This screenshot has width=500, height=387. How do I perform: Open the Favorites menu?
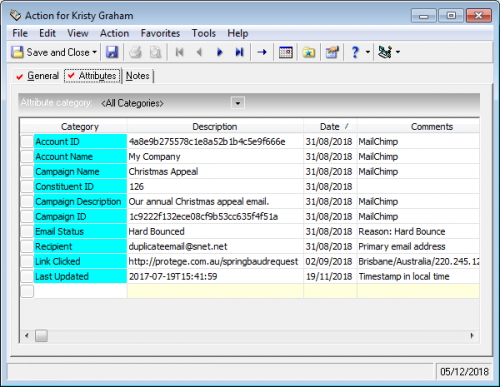point(160,33)
